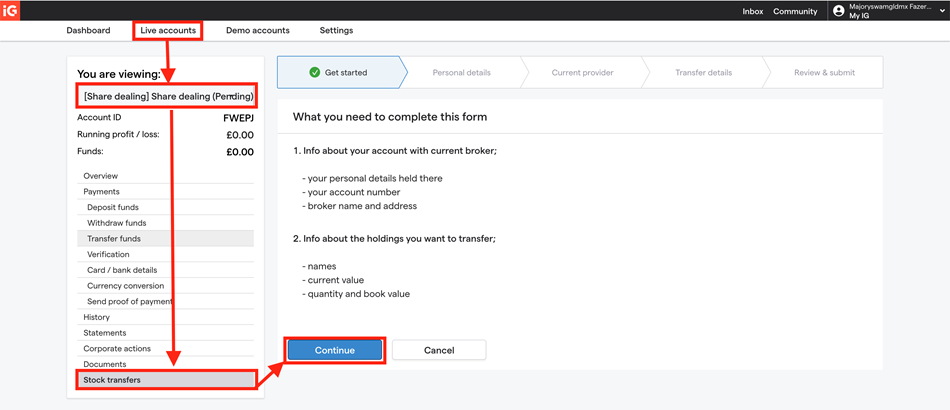Select Transfer funds in sidebar
The image size is (950, 410).
pyautogui.click(x=165, y=239)
